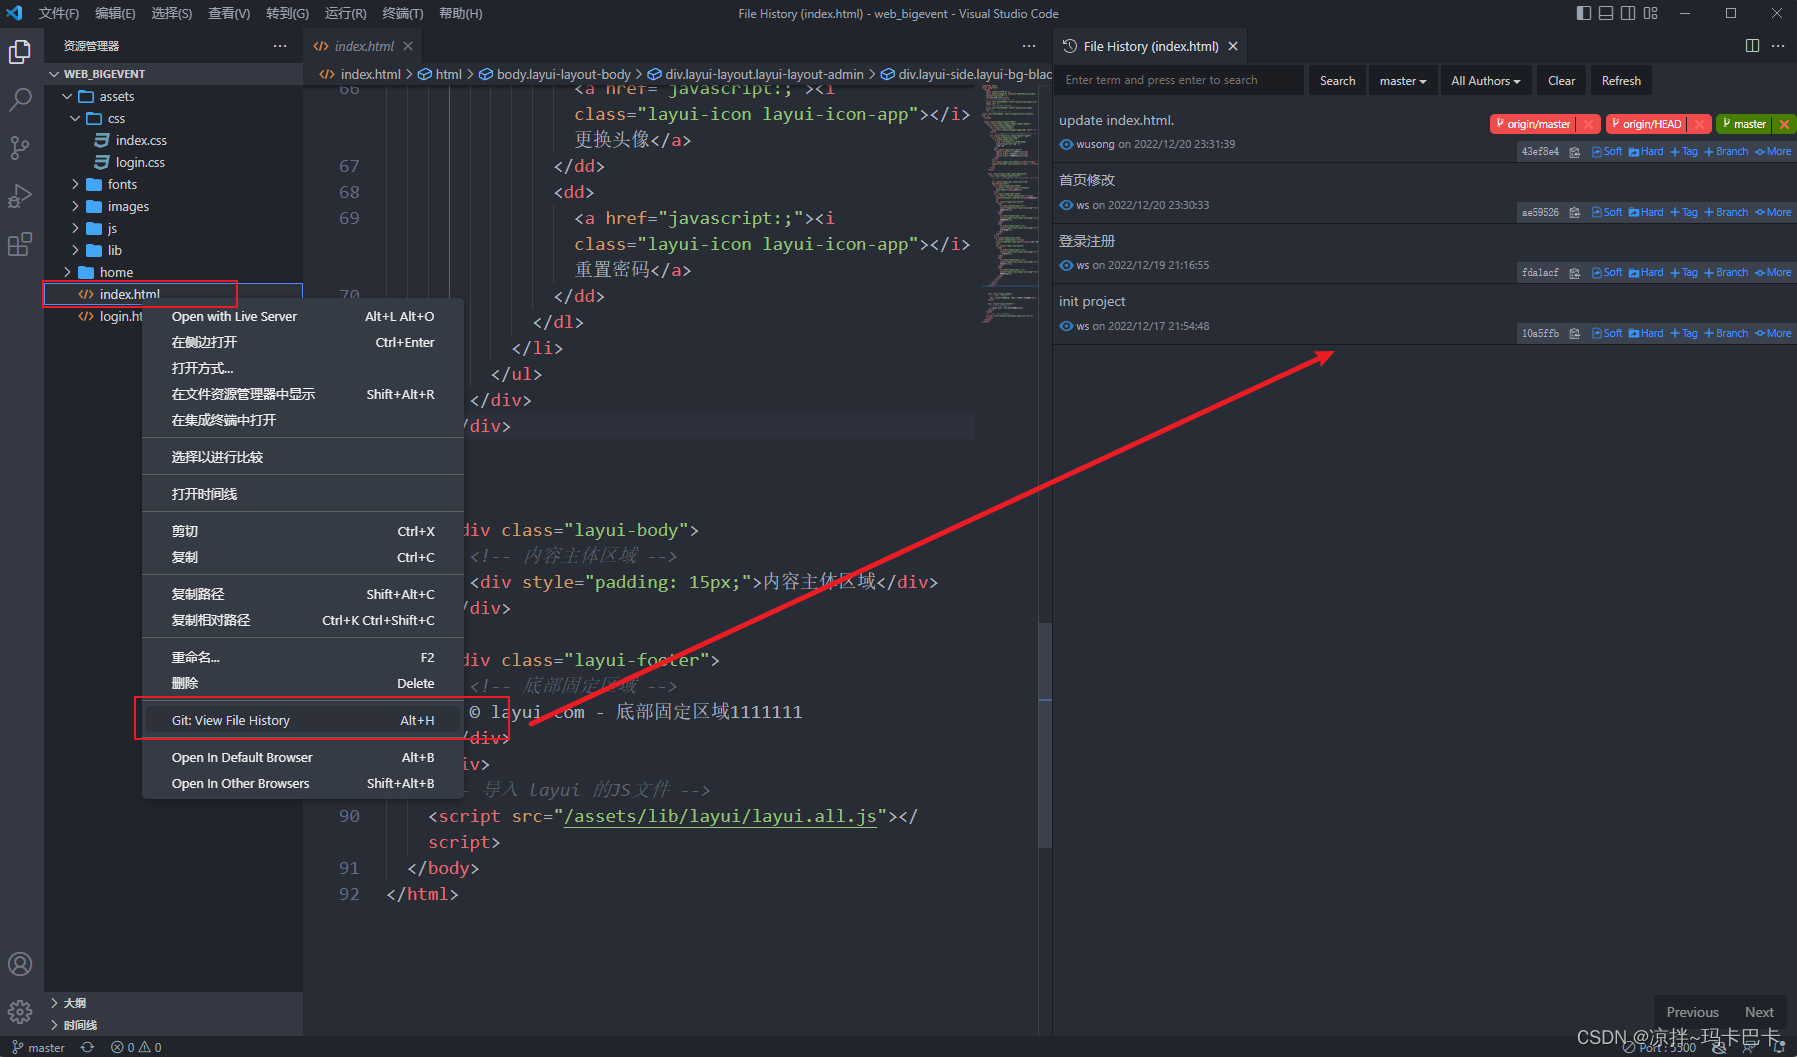
Task: Expand the images folder
Action: tap(75, 206)
